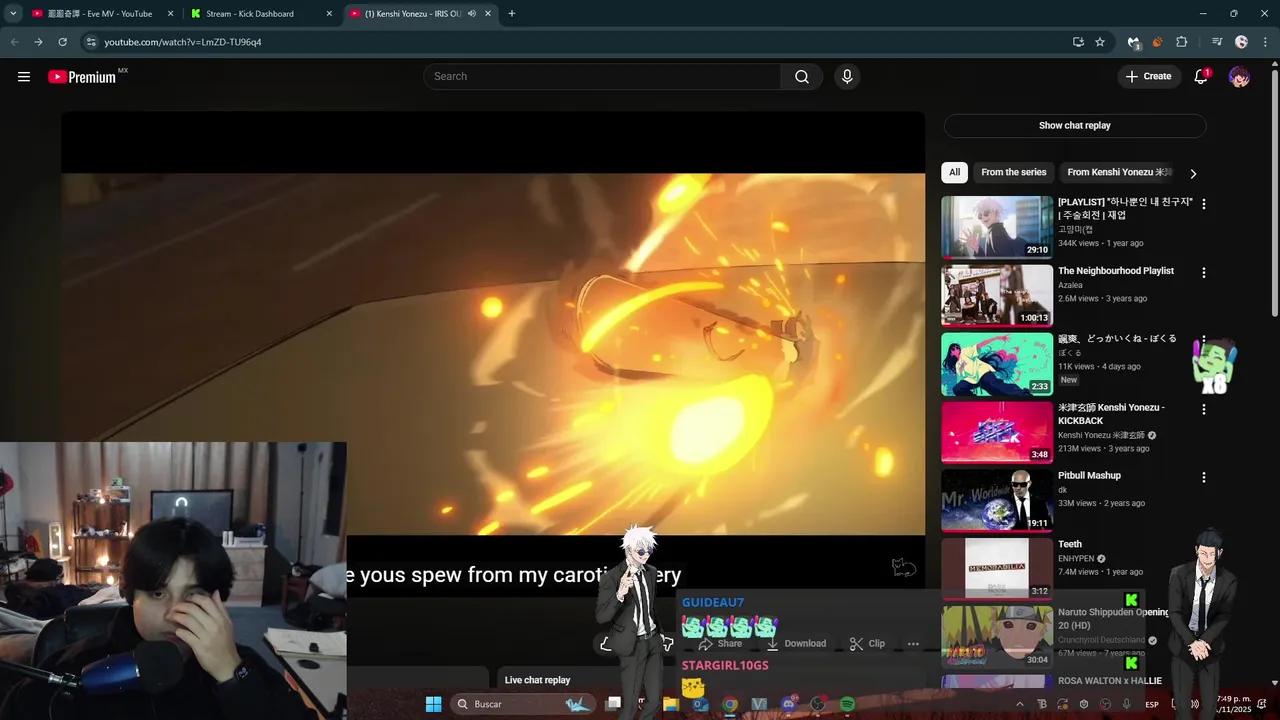Click the magnifier search button
This screenshot has height=720, width=1280.
[802, 77]
